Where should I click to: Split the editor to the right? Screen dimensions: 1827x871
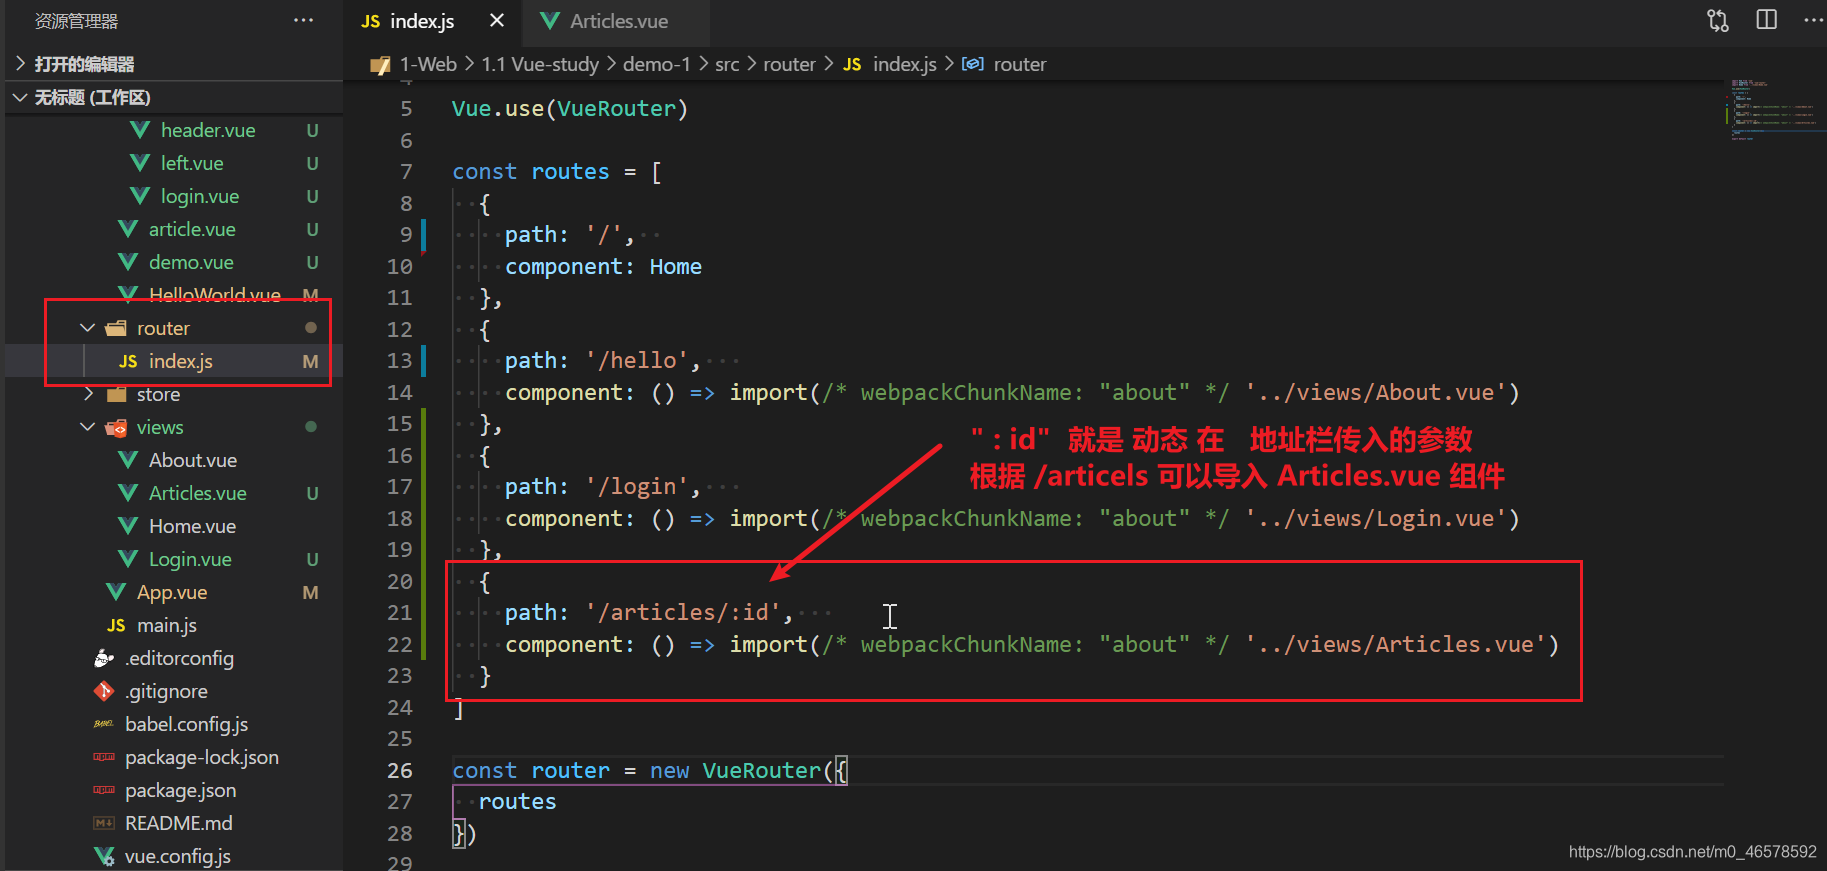[1767, 20]
